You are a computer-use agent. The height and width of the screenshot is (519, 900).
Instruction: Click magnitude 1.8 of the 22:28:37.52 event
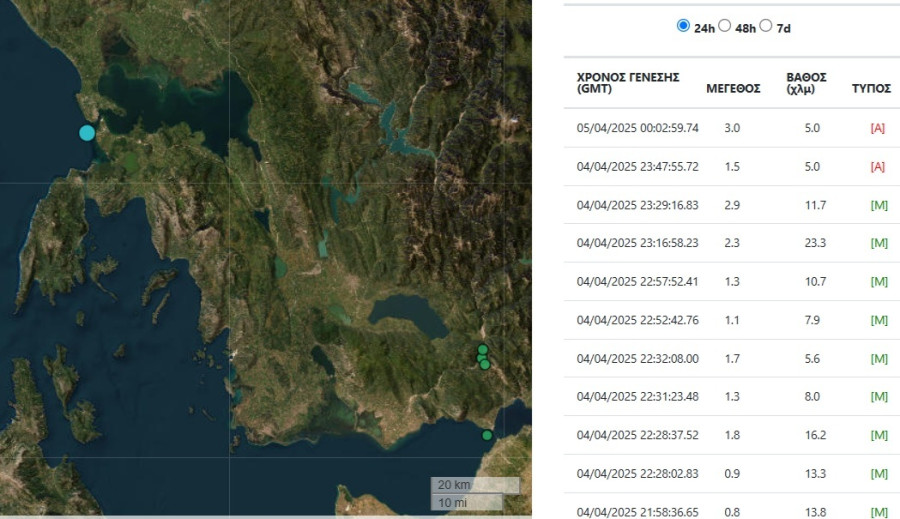tap(732, 435)
